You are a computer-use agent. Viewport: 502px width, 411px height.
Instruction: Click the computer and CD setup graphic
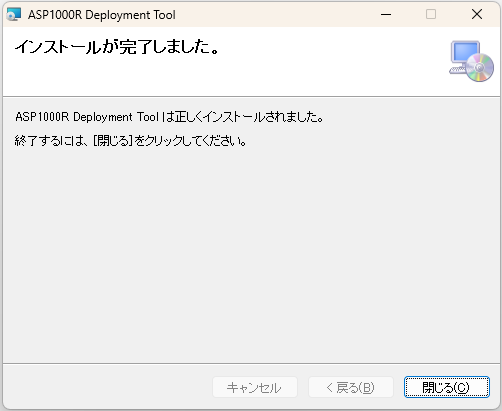[471, 61]
